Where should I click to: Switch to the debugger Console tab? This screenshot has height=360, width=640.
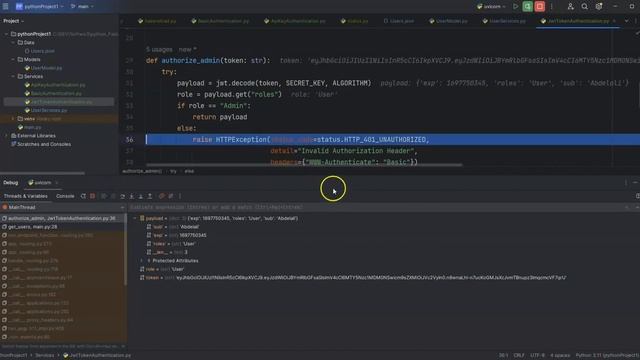pos(65,196)
